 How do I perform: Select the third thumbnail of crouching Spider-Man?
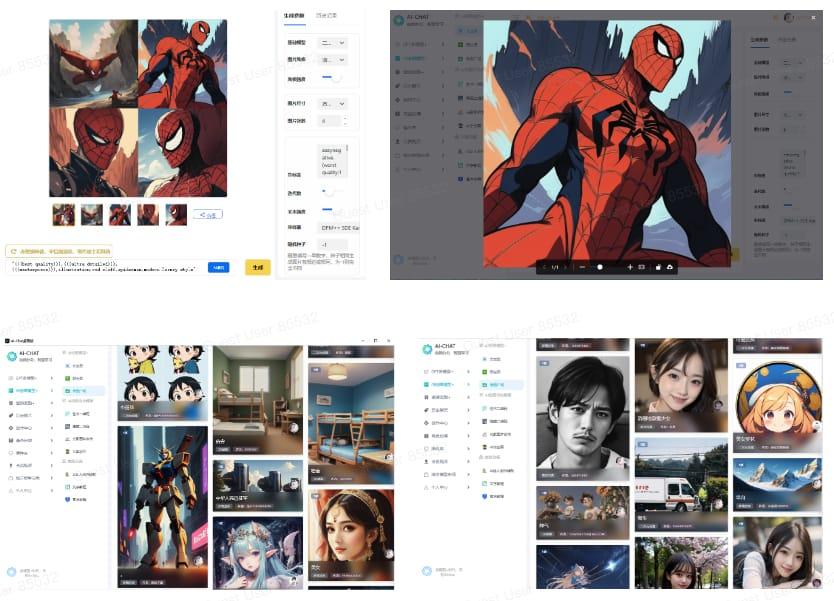click(x=120, y=215)
